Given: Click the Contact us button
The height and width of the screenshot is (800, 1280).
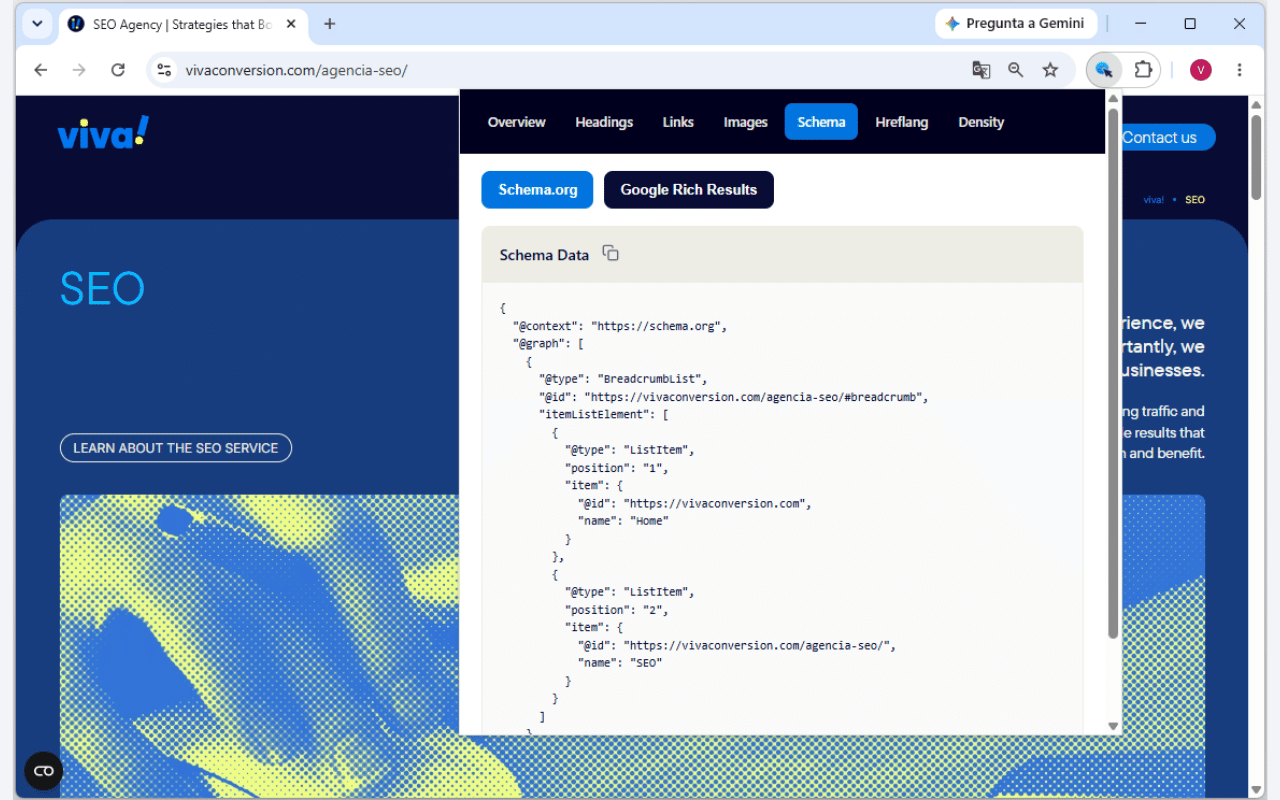Looking at the screenshot, I should coord(1165,137).
